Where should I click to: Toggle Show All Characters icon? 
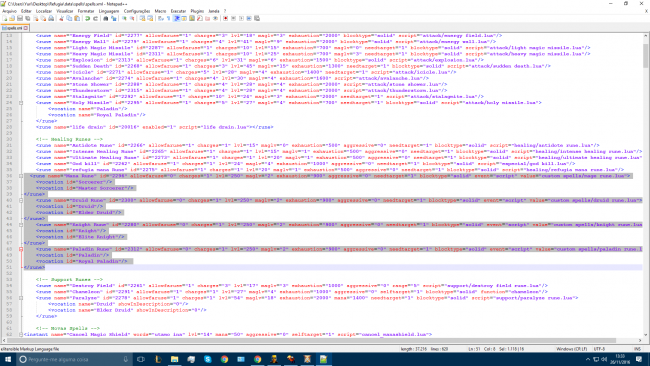[168, 18]
